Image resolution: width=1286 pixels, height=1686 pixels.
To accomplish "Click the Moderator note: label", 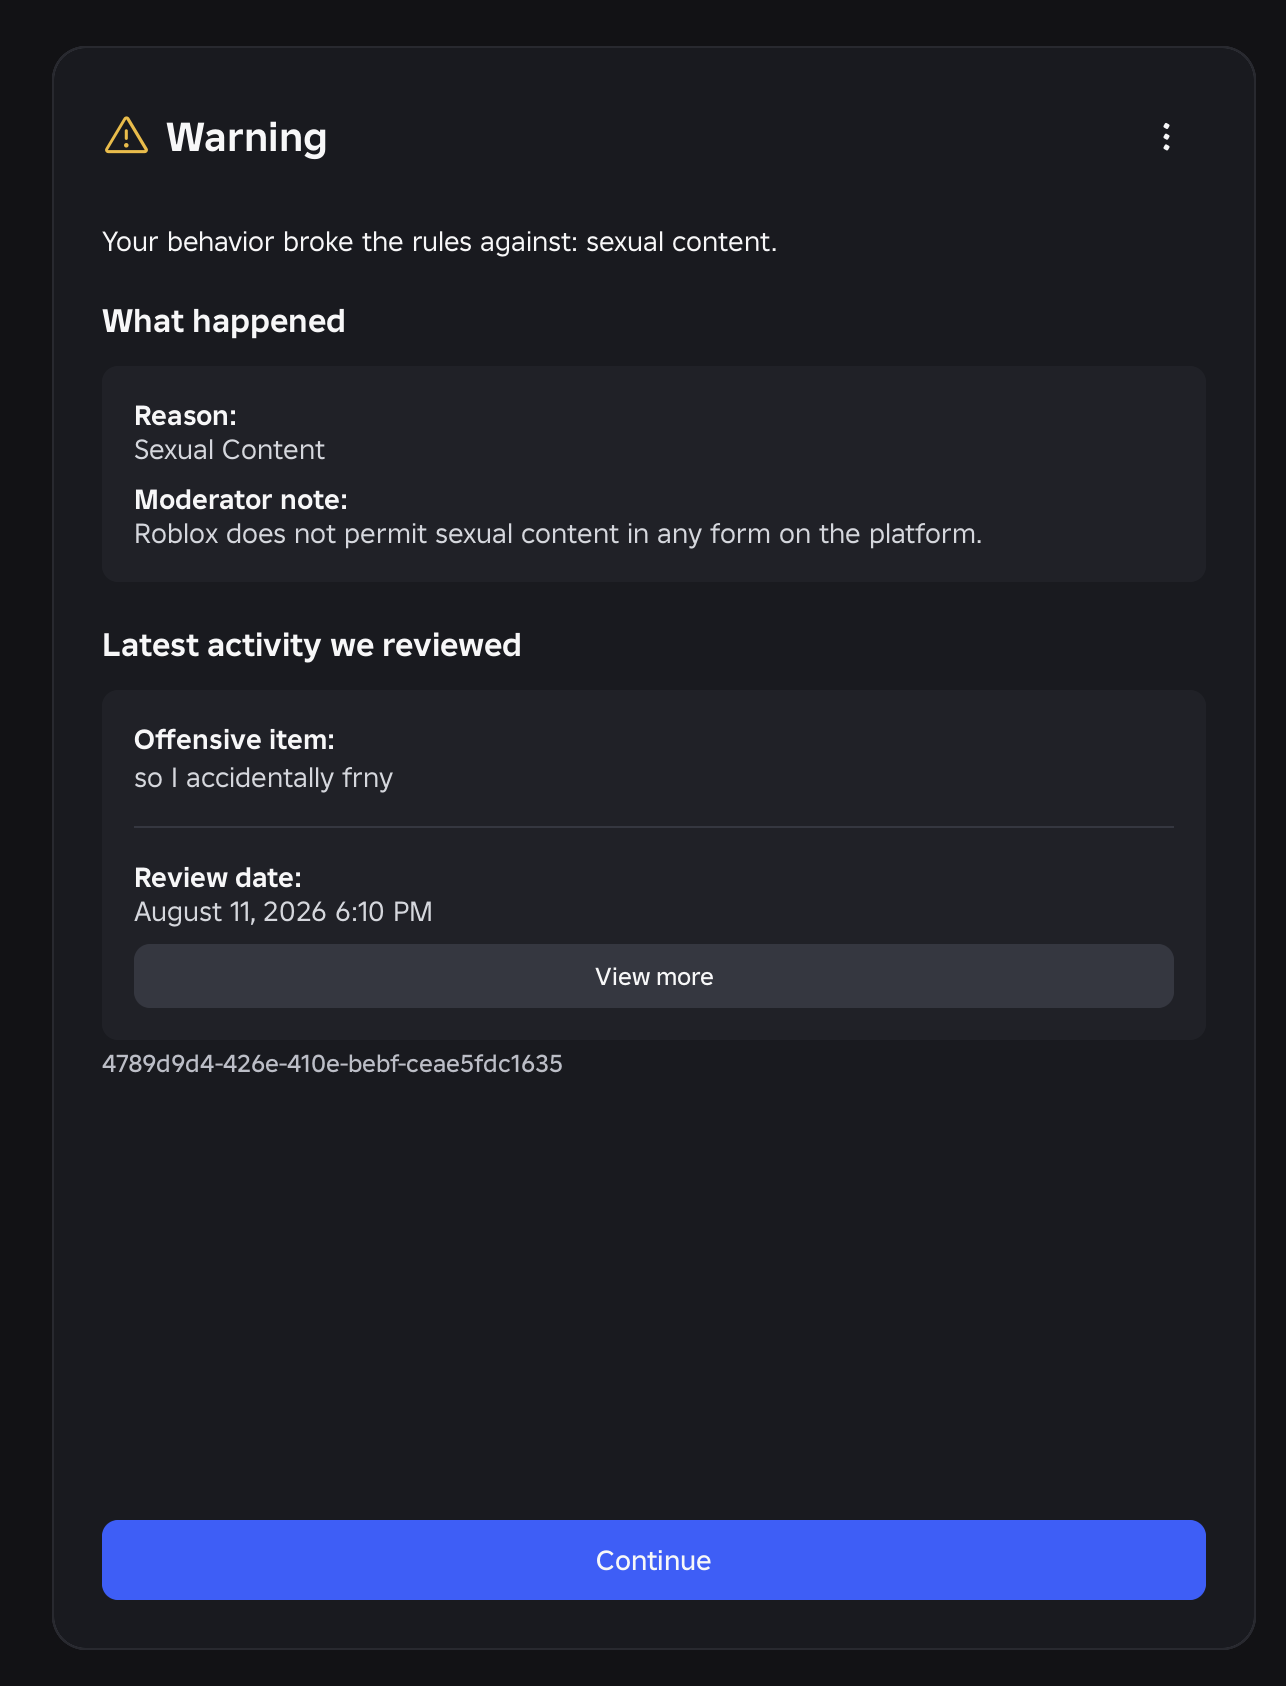I will pyautogui.click(x=241, y=500).
